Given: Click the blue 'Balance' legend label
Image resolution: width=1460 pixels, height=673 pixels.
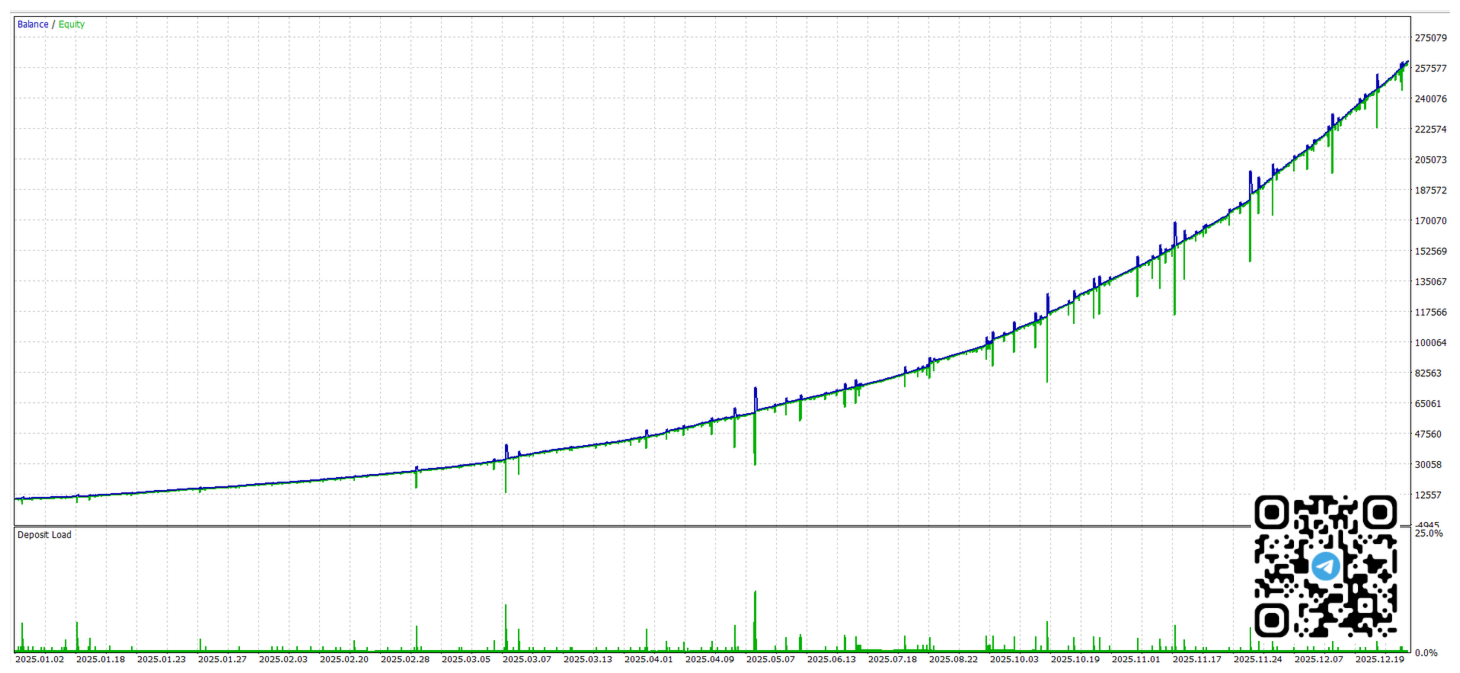Looking at the screenshot, I should pos(33,24).
